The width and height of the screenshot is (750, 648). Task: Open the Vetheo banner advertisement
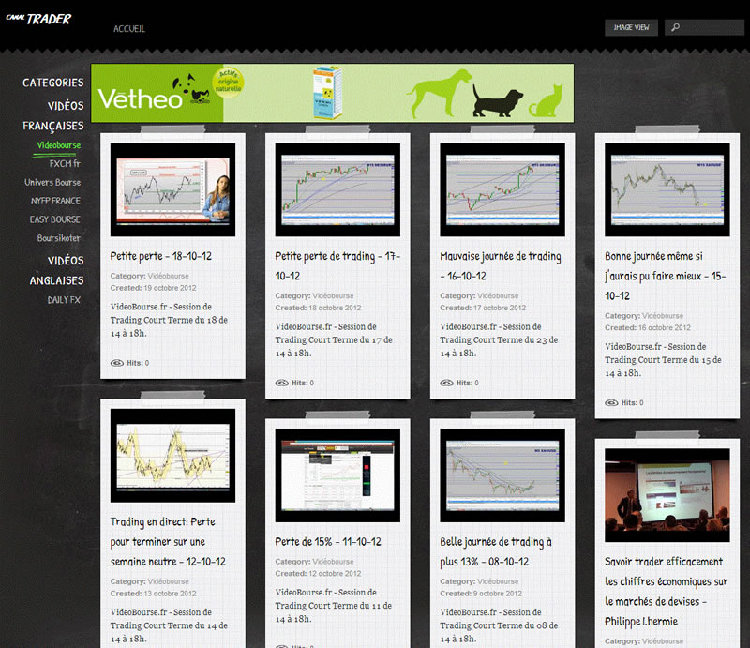tap(332, 94)
